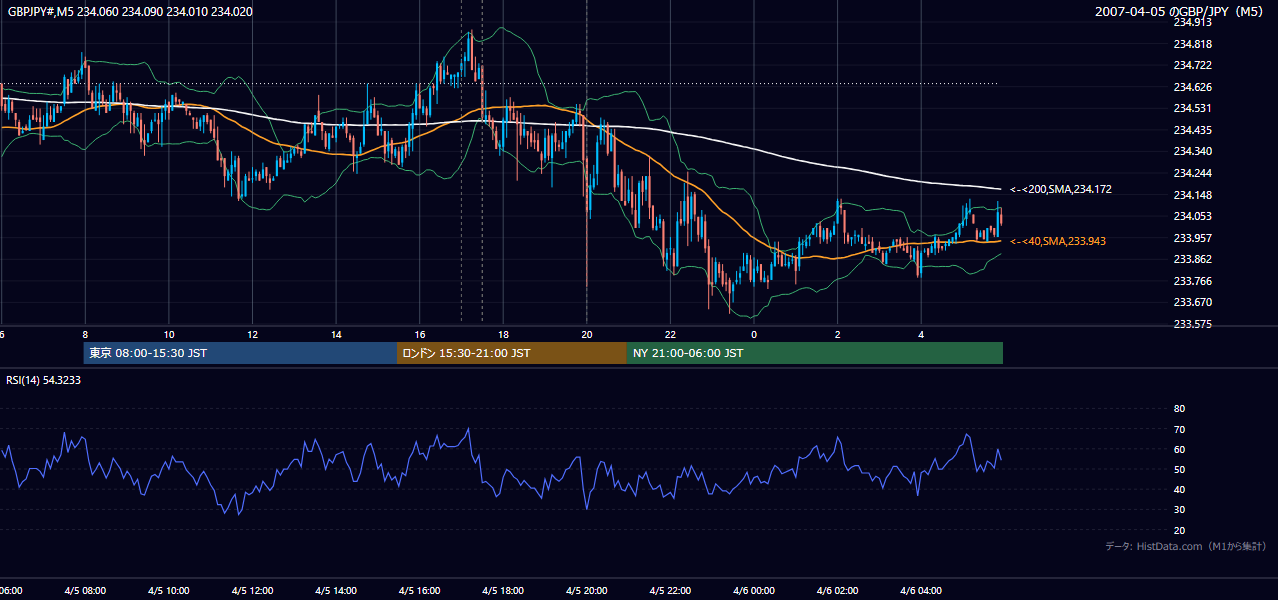Click price axis label 233.670
The height and width of the screenshot is (600, 1278).
1193,302
